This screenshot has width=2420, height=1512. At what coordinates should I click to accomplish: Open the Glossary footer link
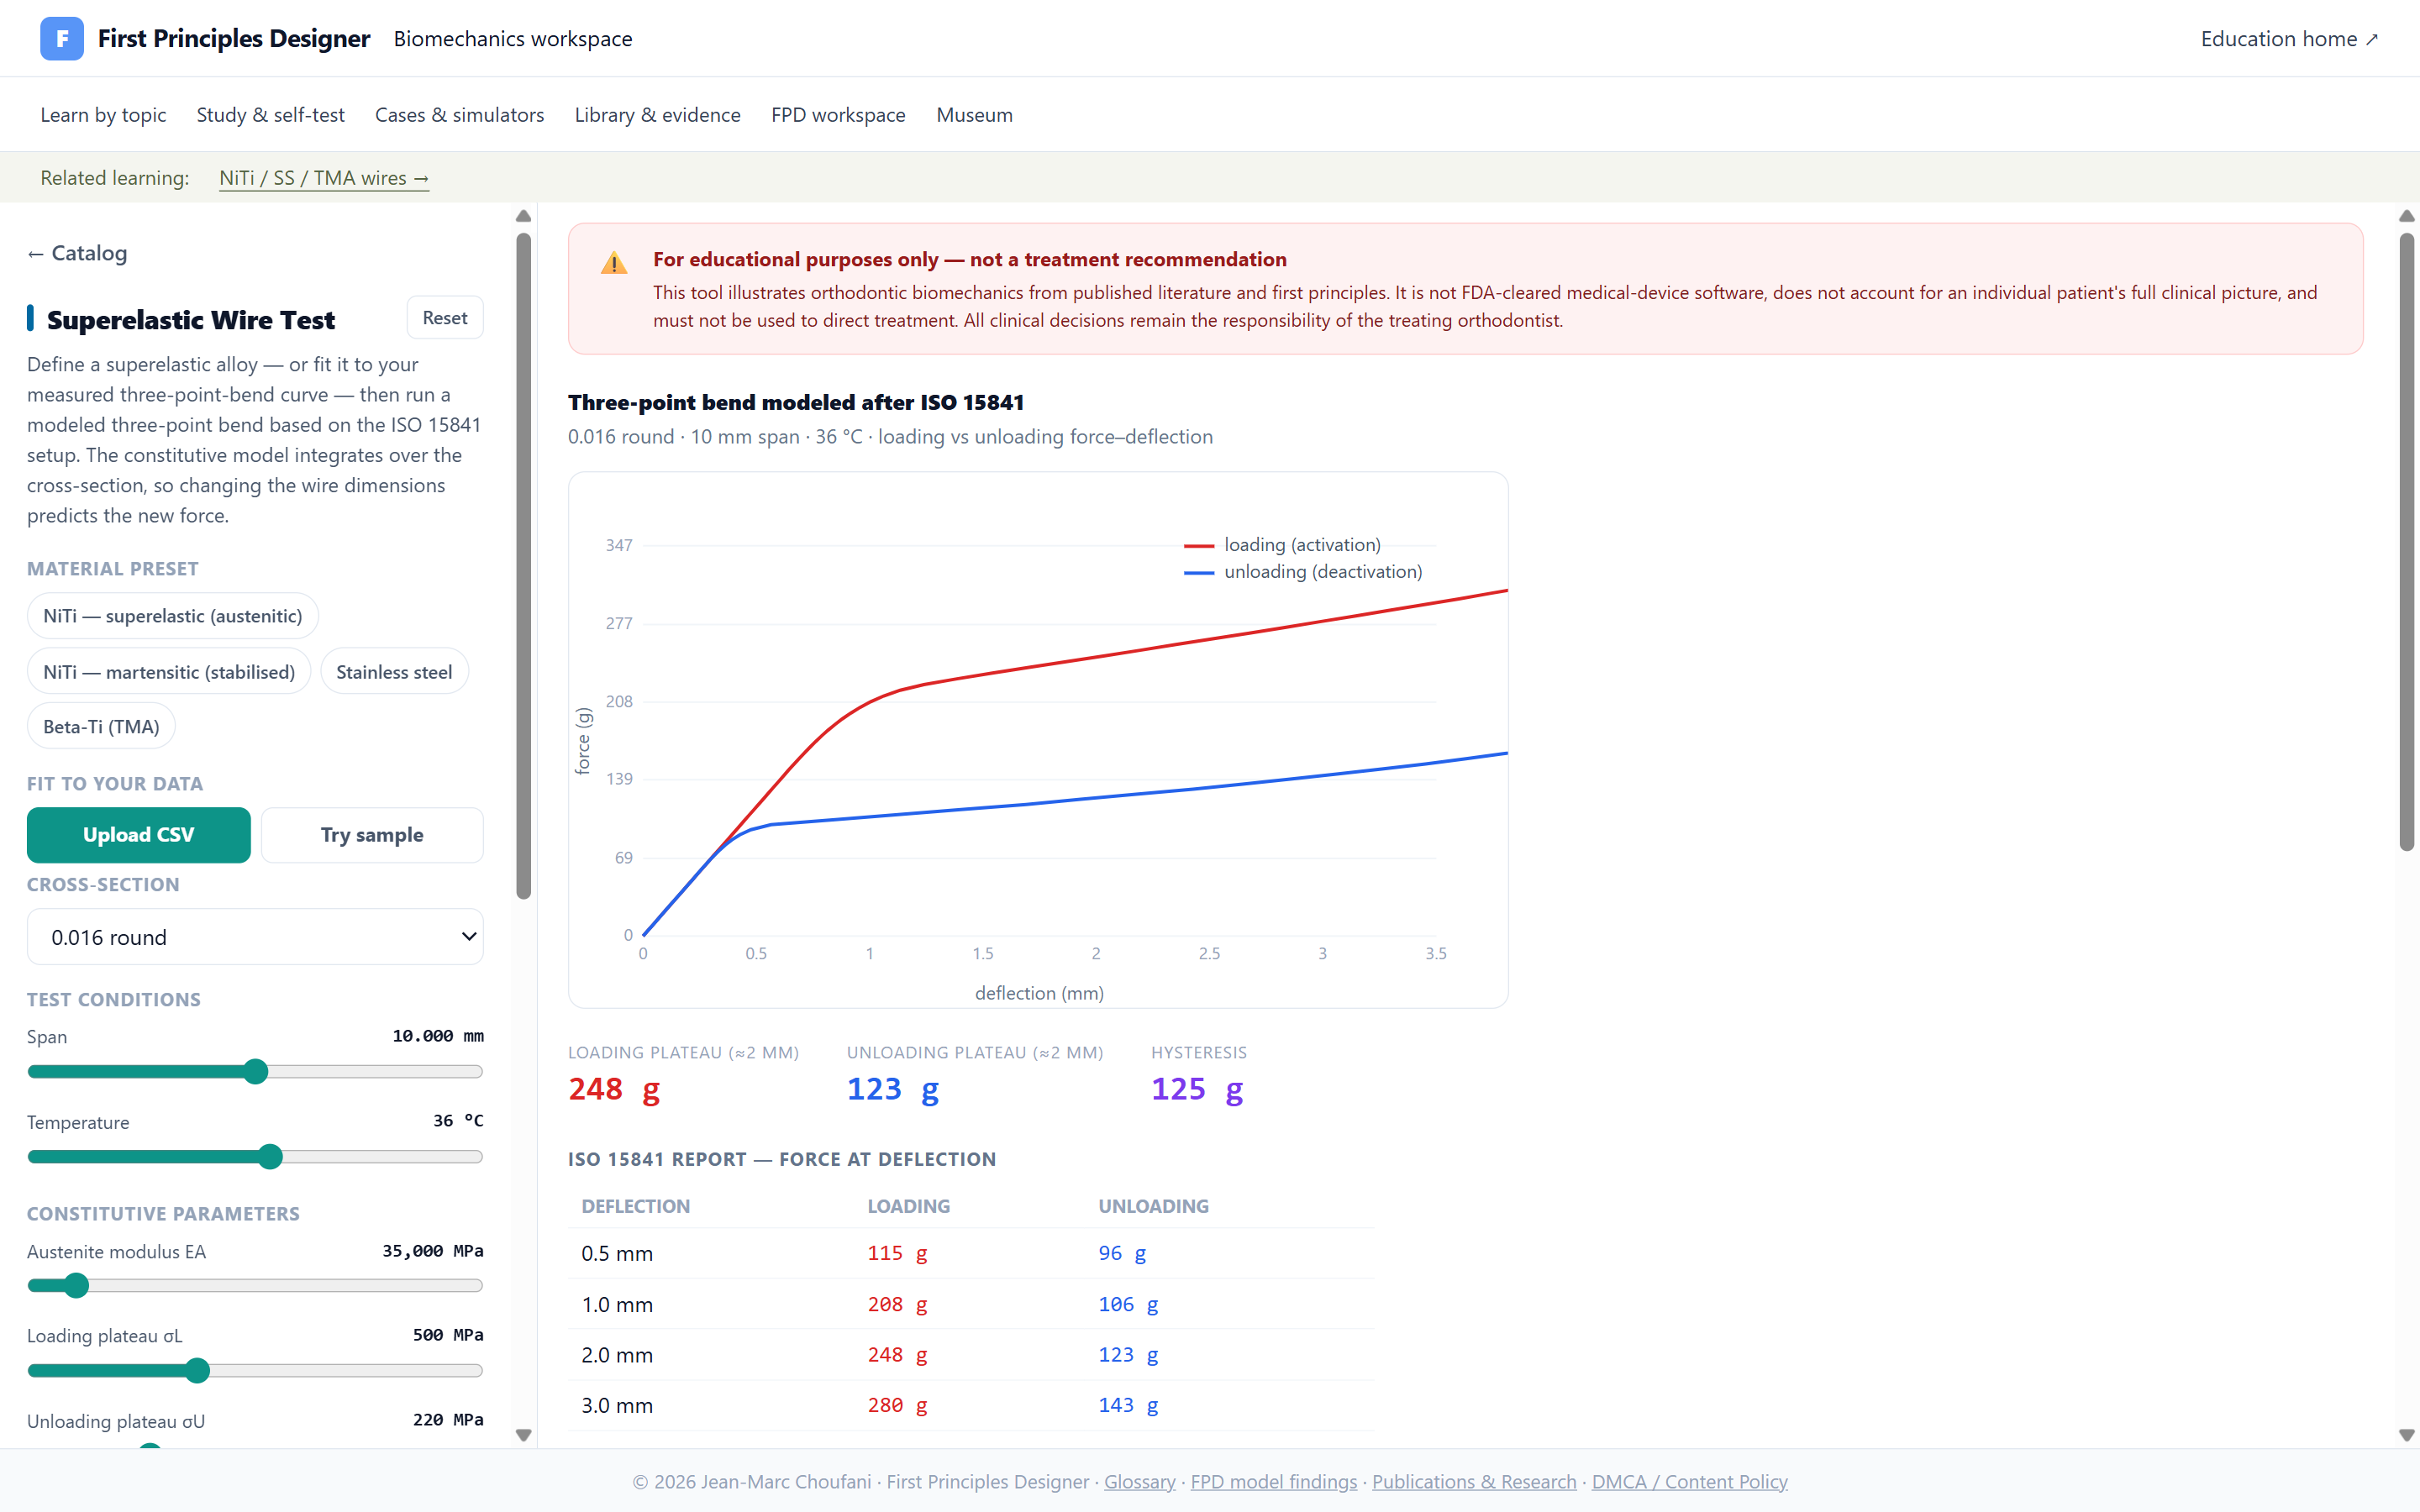point(1139,1481)
